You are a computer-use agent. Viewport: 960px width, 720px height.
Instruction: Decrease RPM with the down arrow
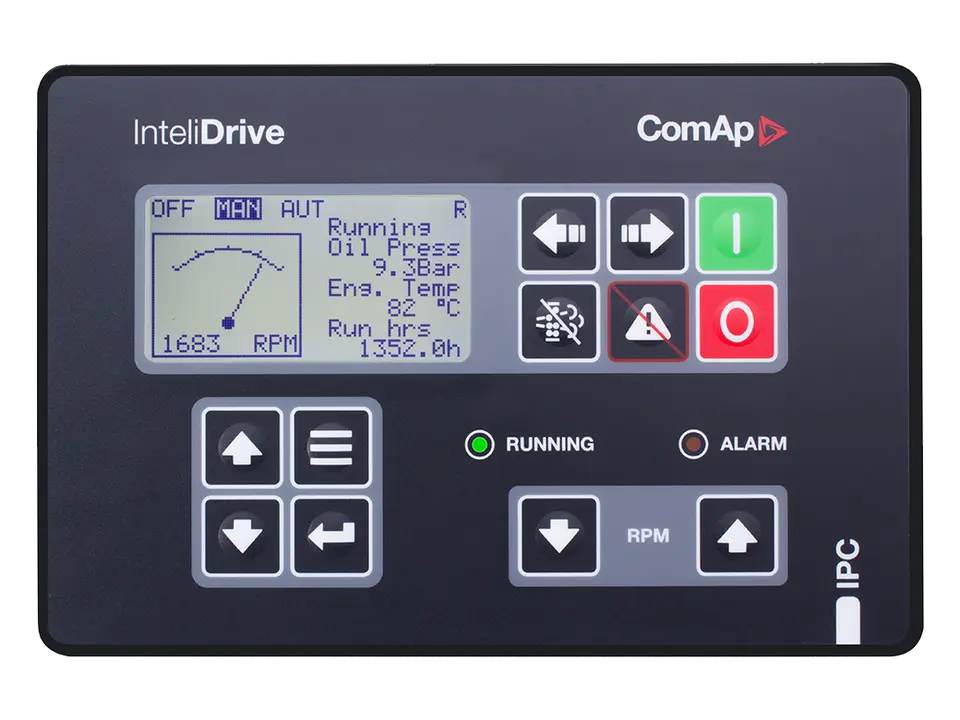(558, 536)
